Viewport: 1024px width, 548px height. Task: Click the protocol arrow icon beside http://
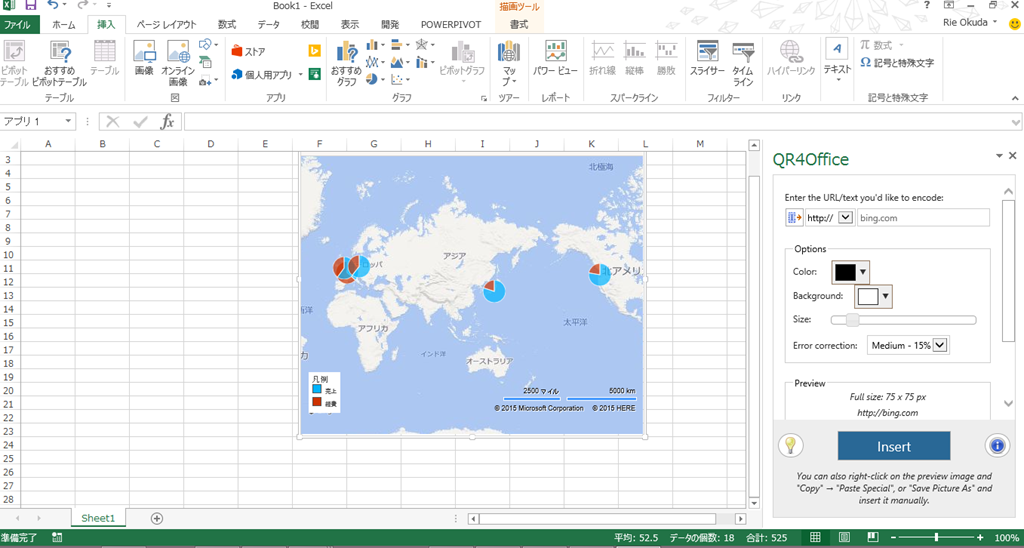tap(794, 218)
